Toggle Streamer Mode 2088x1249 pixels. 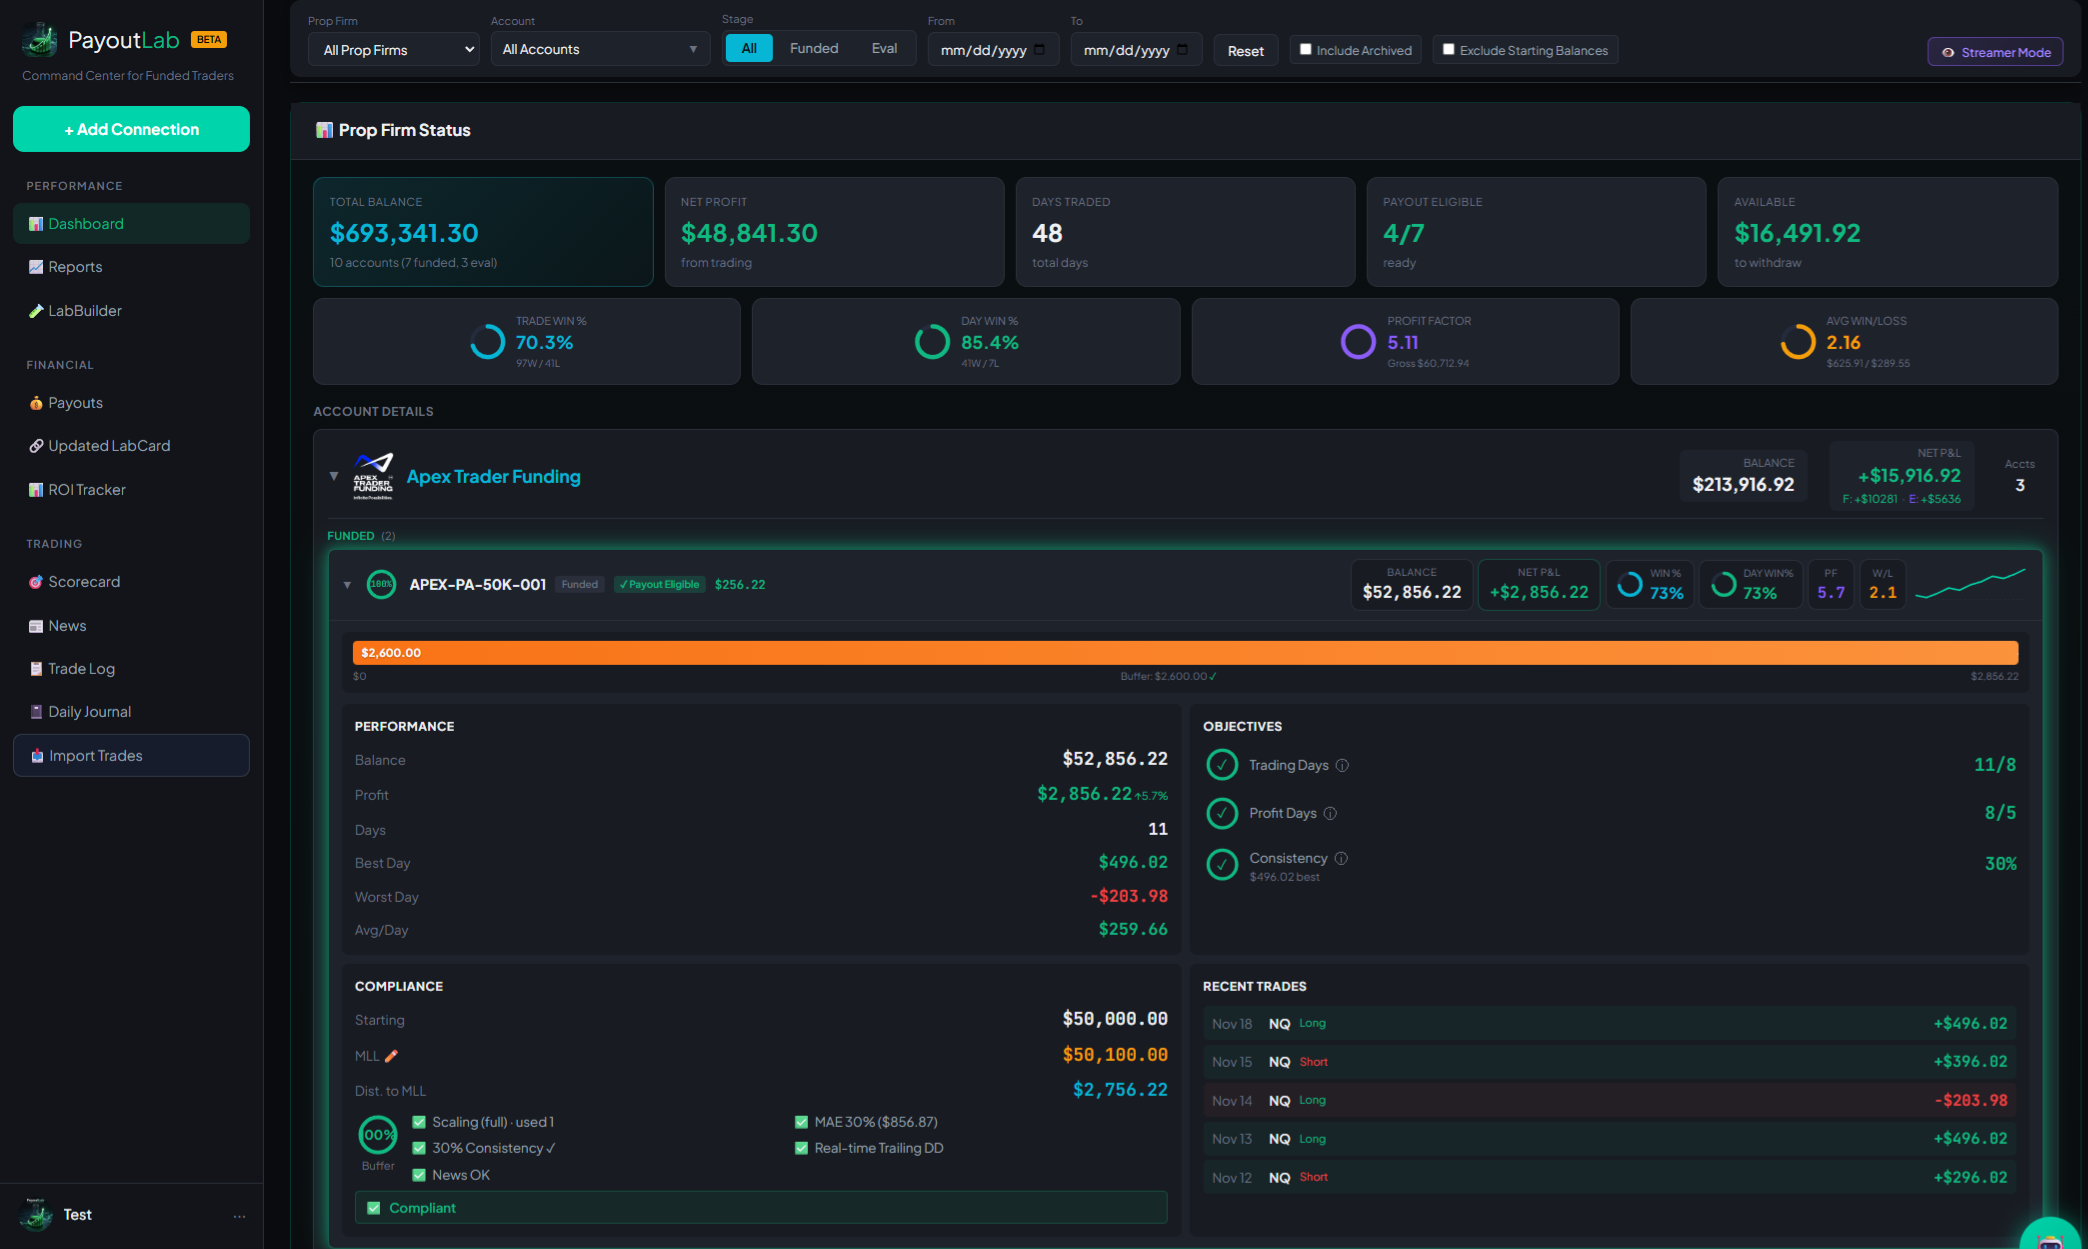(x=1995, y=51)
